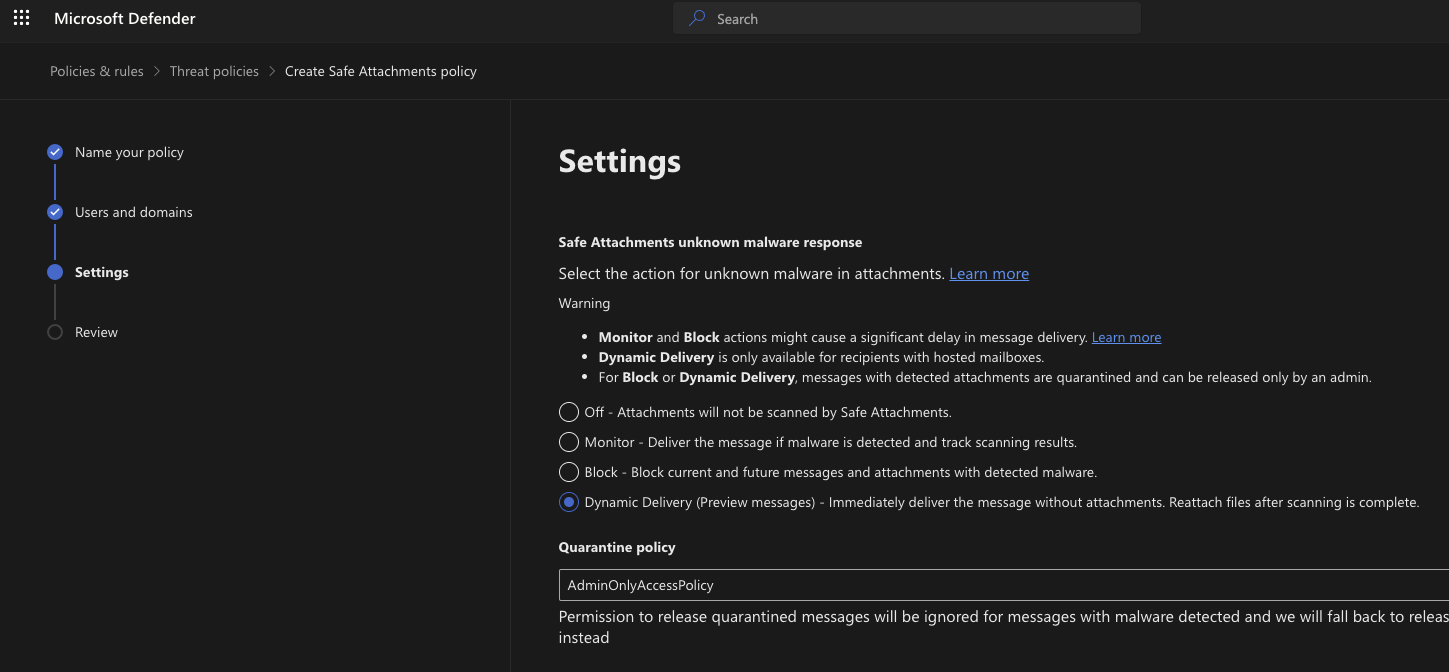Select the Dynamic Delivery radio option
Screen dimensions: 1449x672
[568, 502]
